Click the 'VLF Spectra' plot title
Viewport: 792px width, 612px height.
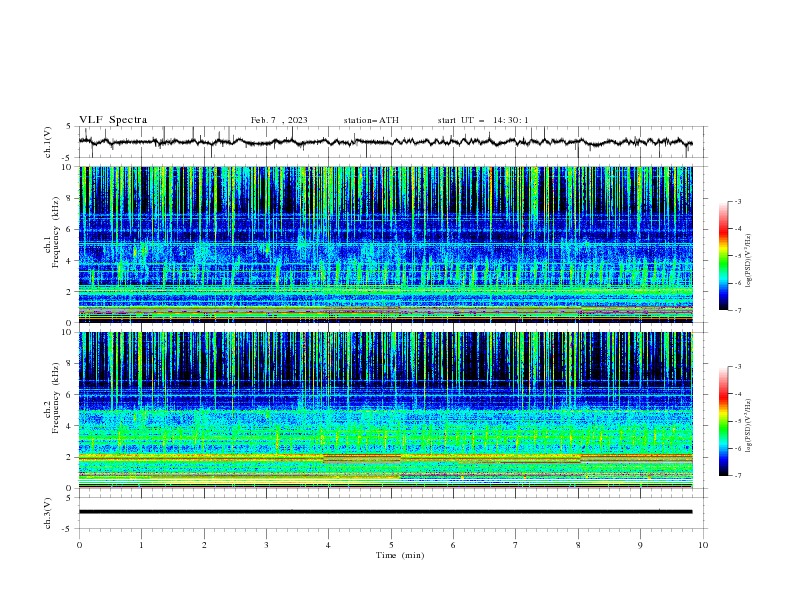point(113,120)
